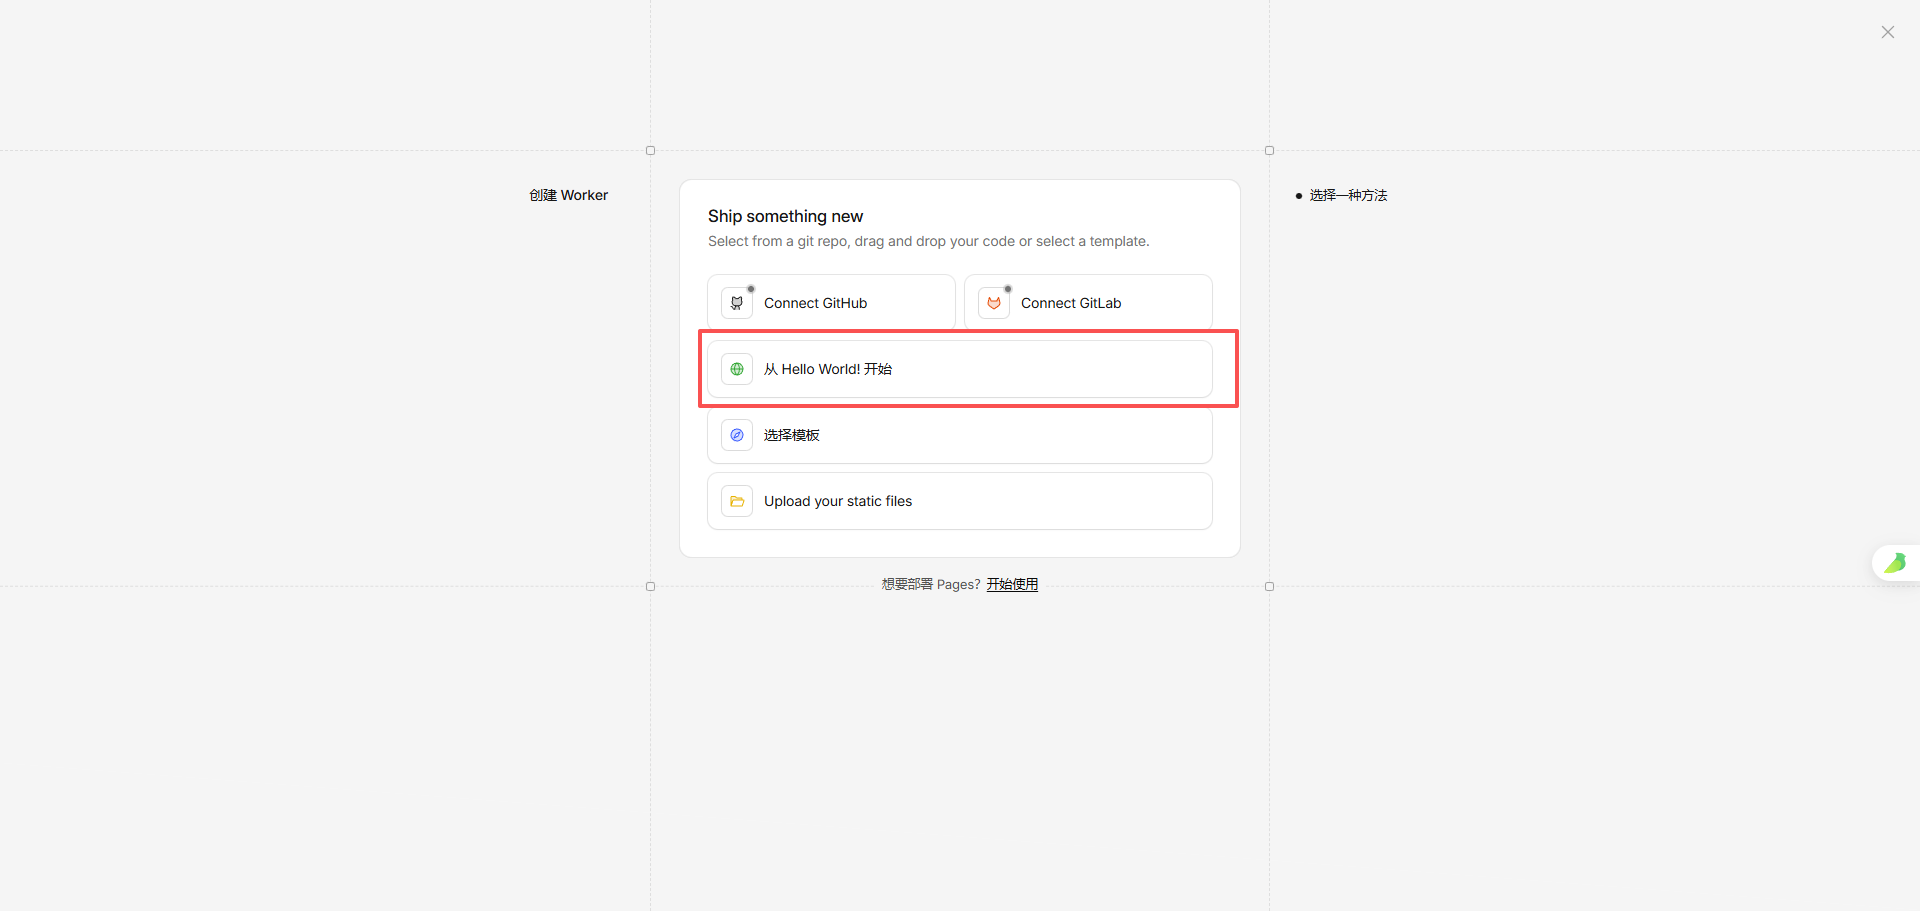Click the Connect GitLab label

pyautogui.click(x=1070, y=303)
